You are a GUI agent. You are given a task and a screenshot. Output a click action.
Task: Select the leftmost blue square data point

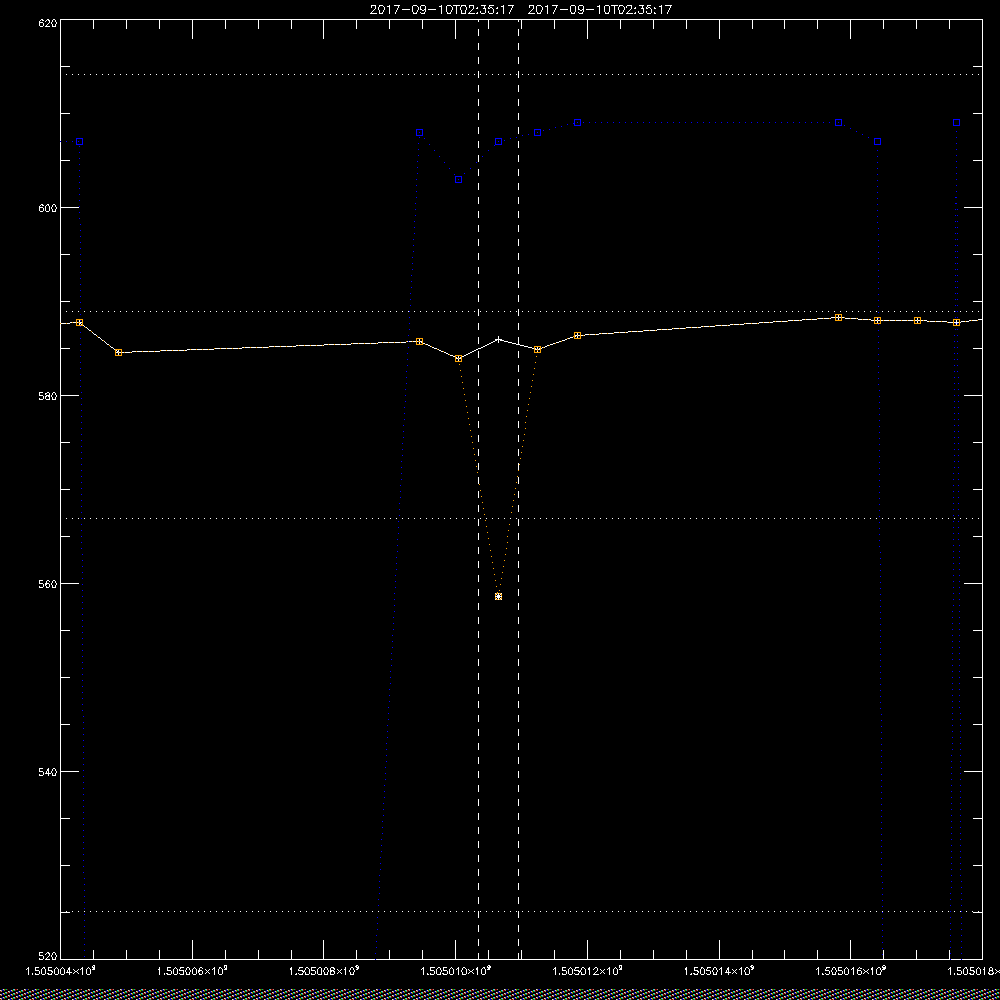80,142
